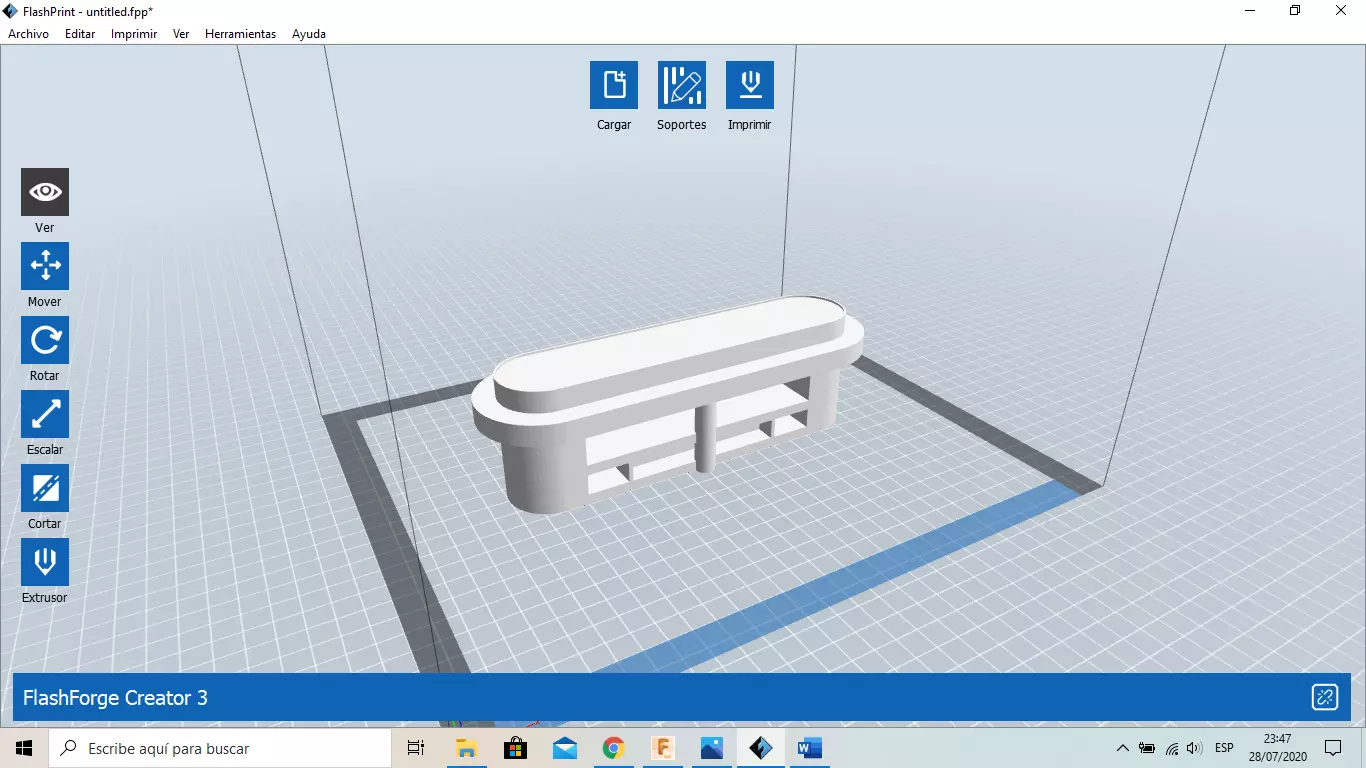Open the Archivo menu
Screen dimensions: 1366x768
click(x=28, y=34)
